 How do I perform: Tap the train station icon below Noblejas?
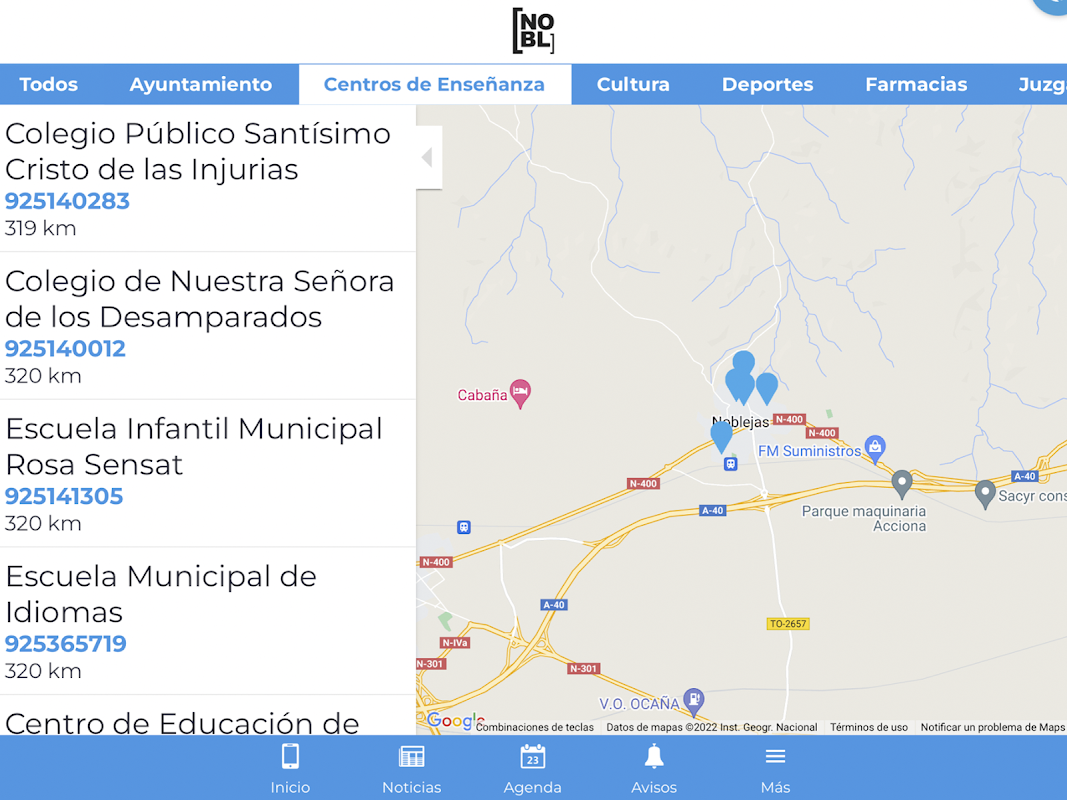(x=730, y=464)
